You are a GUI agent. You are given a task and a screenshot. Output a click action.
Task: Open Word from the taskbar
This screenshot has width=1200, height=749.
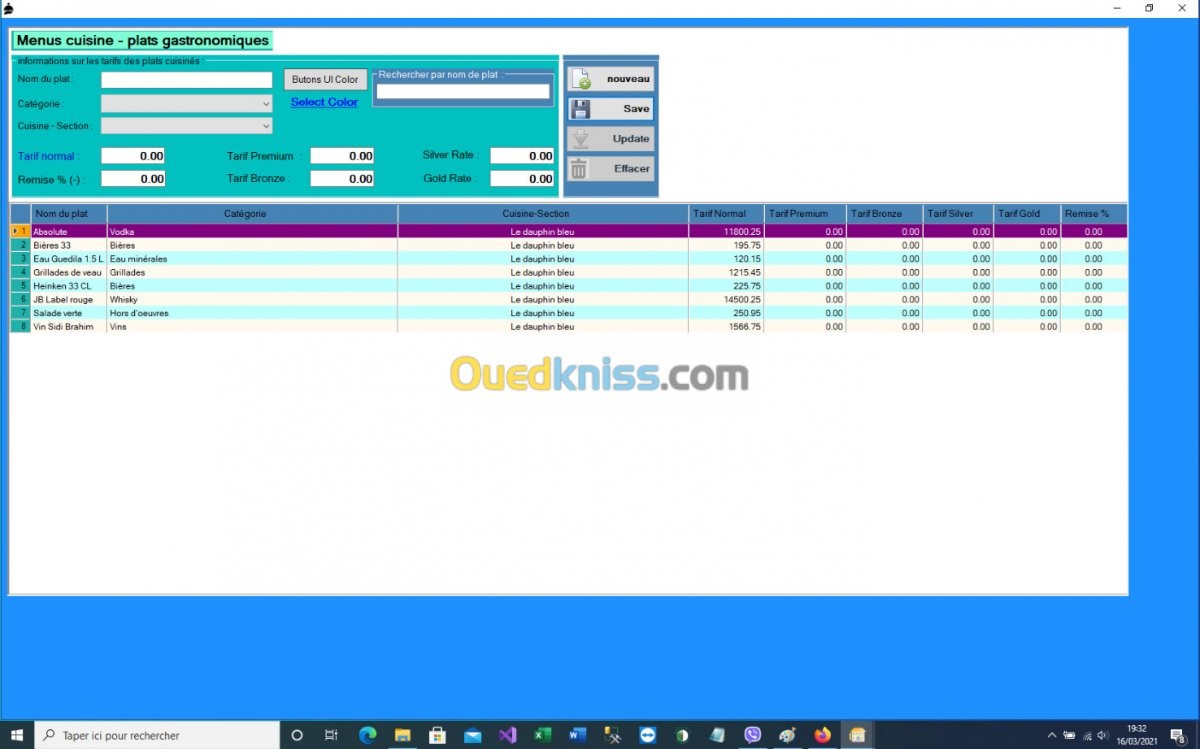pyautogui.click(x=577, y=735)
